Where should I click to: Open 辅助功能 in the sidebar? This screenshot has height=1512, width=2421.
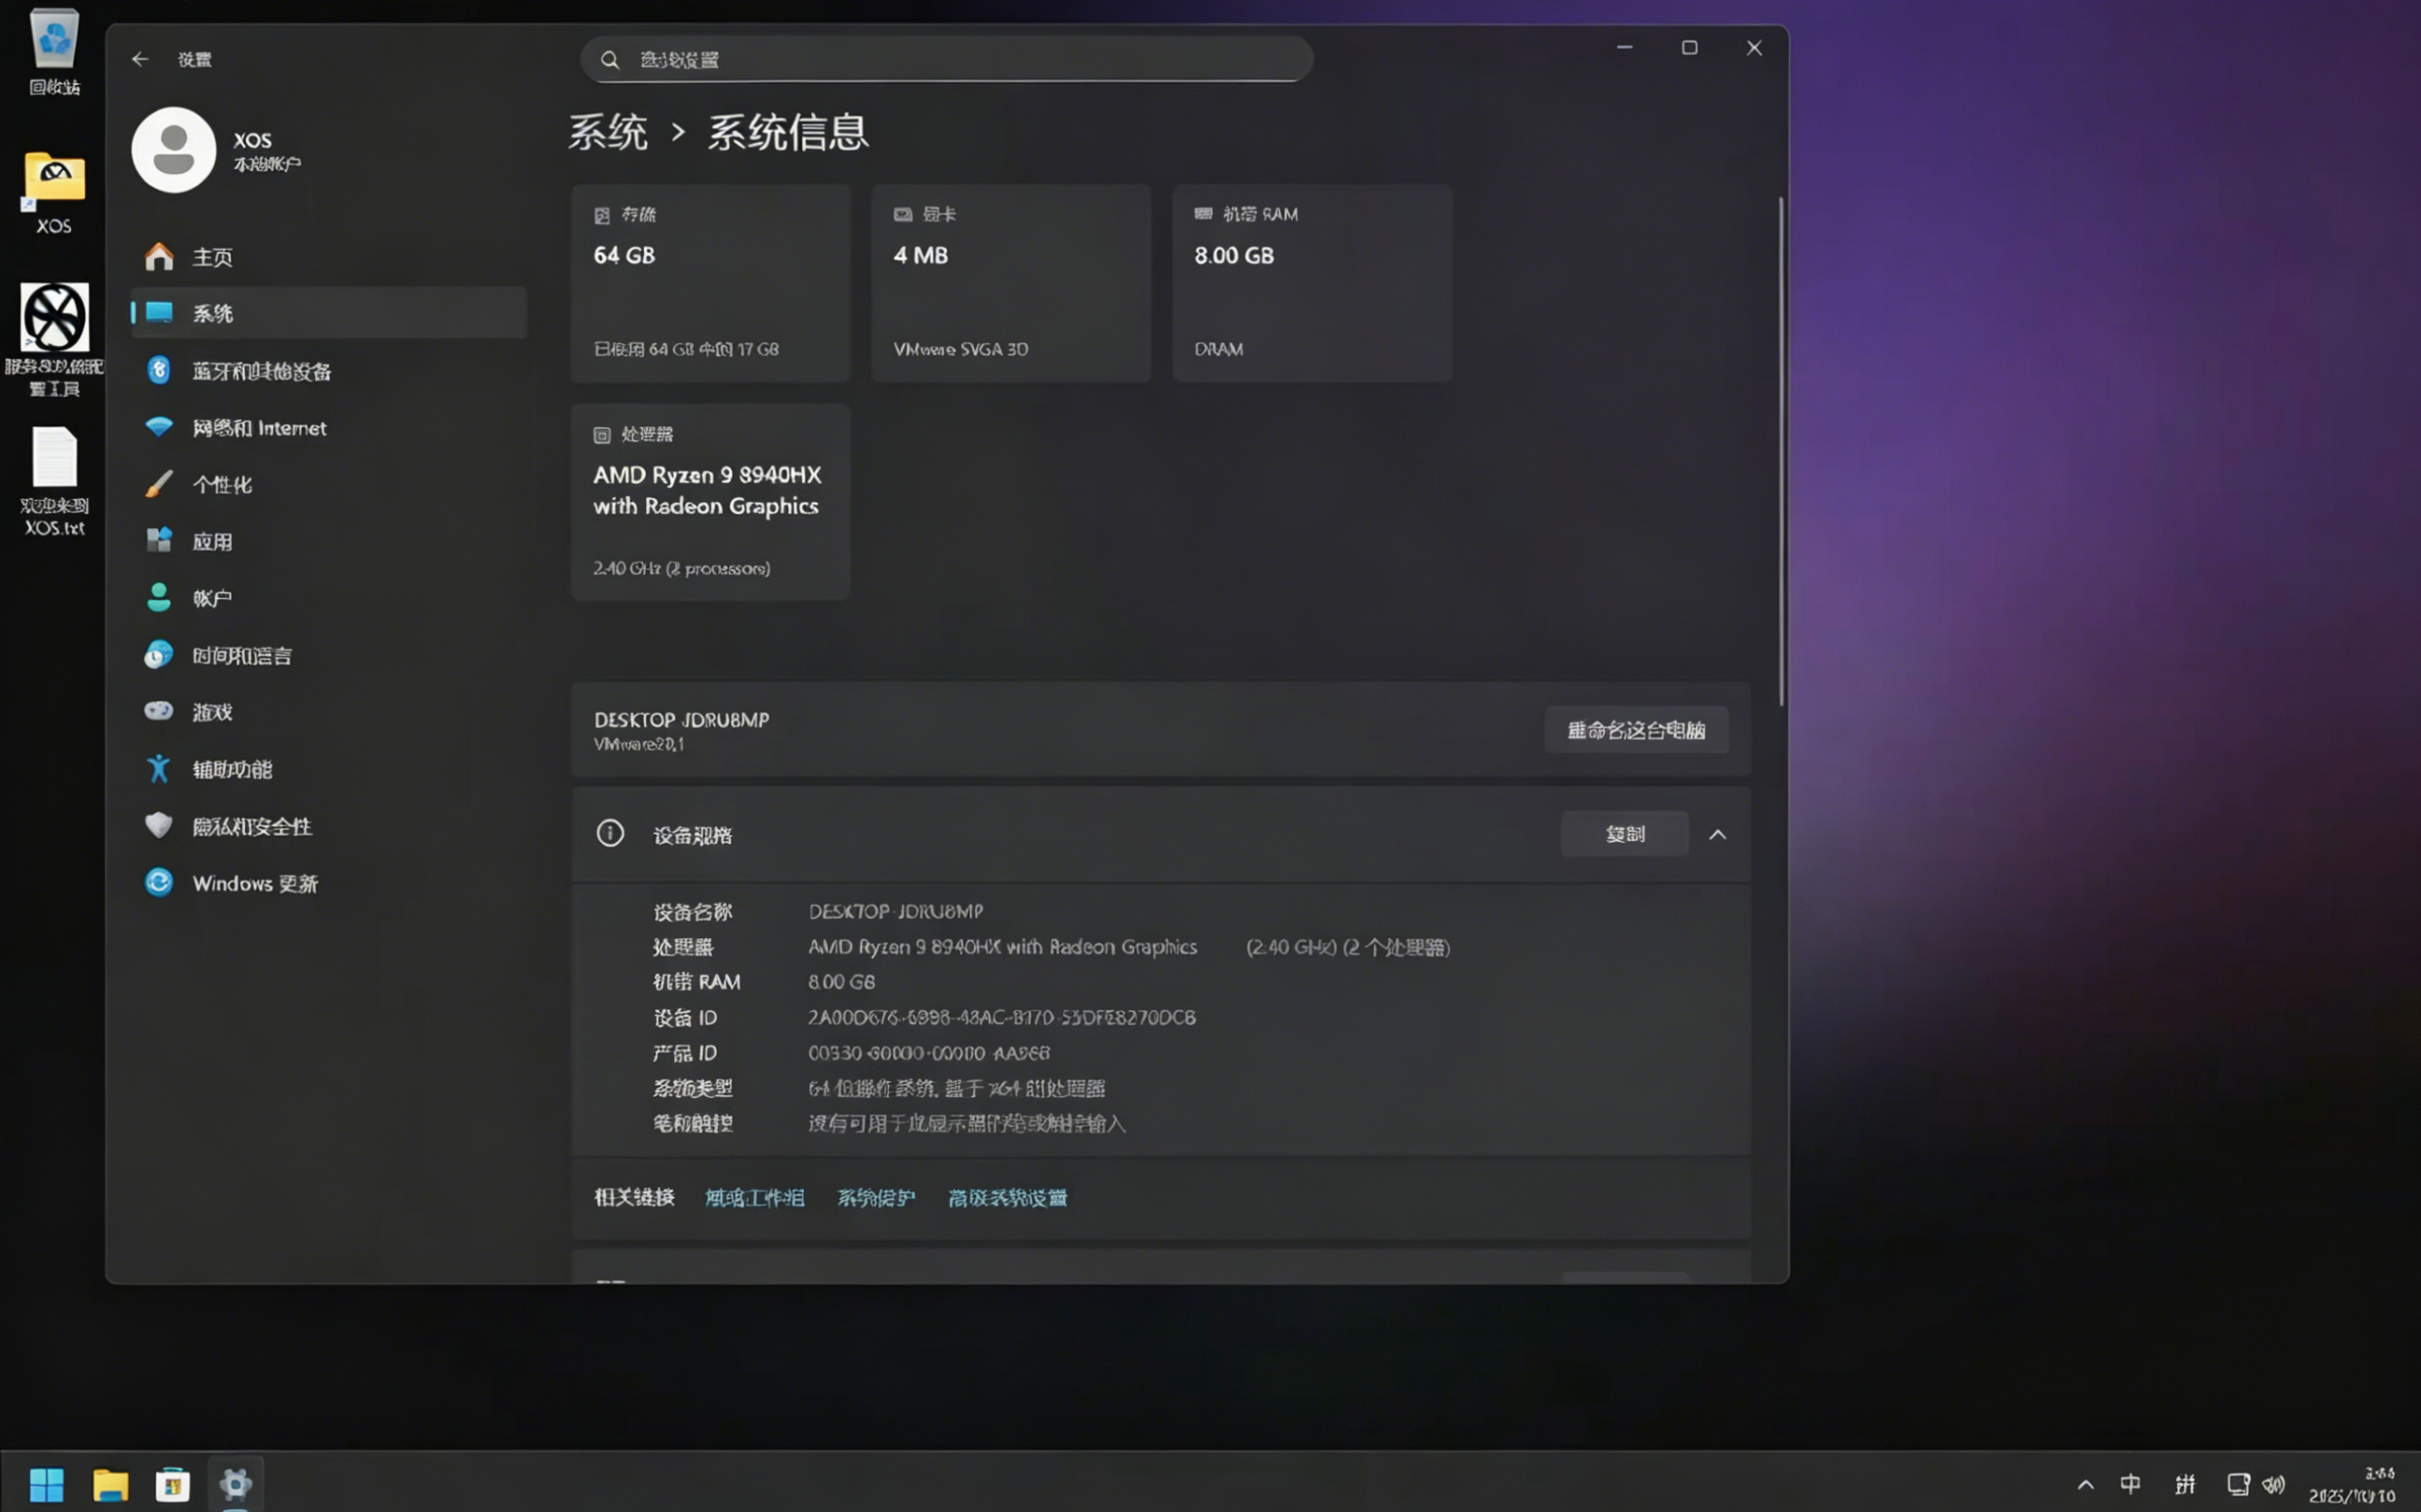click(x=328, y=769)
